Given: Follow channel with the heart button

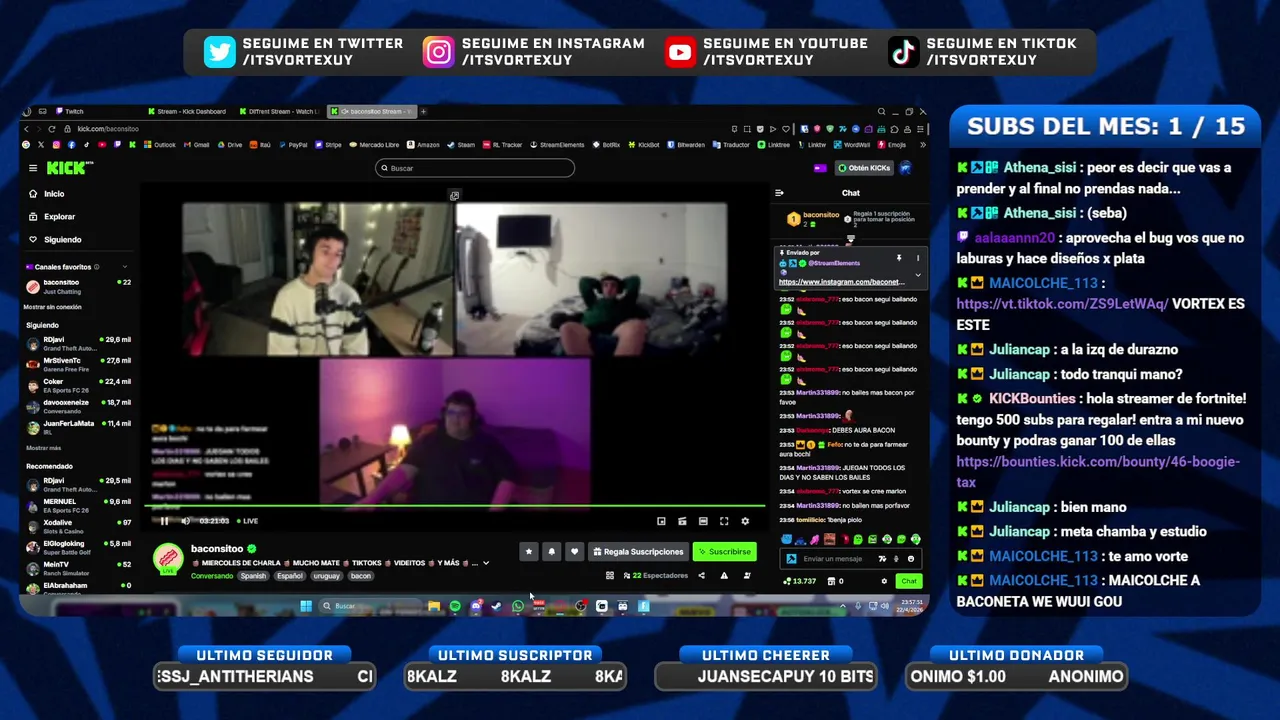Looking at the screenshot, I should [x=574, y=551].
